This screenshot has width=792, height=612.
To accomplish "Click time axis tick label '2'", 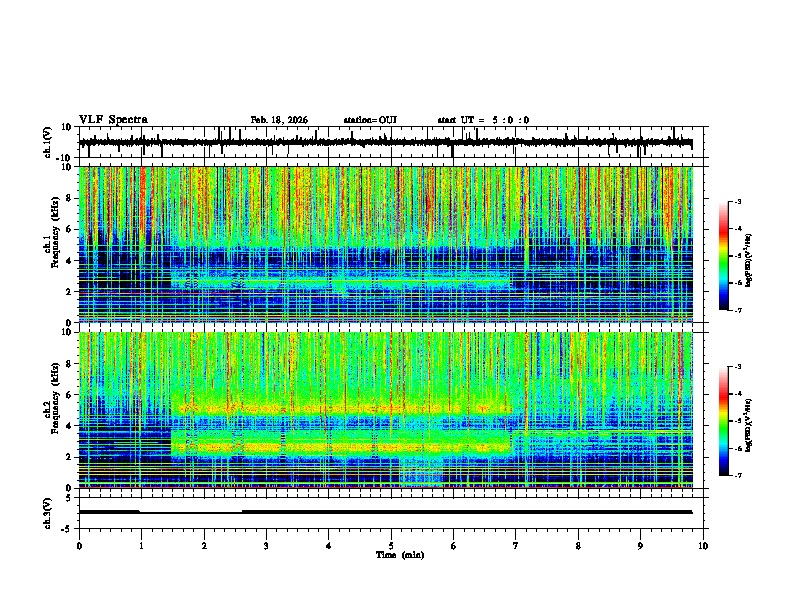I will pyautogui.click(x=204, y=546).
